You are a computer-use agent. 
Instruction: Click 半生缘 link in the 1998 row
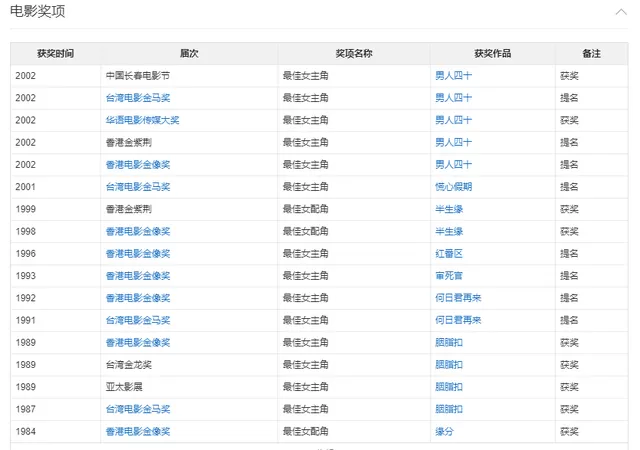[449, 232]
